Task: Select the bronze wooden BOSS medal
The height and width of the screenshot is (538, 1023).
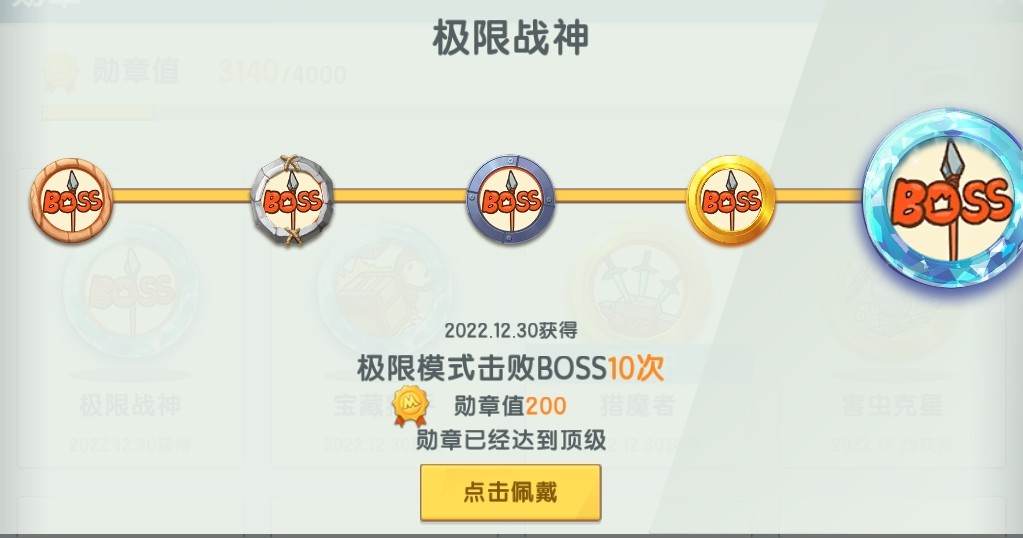Action: coord(72,200)
